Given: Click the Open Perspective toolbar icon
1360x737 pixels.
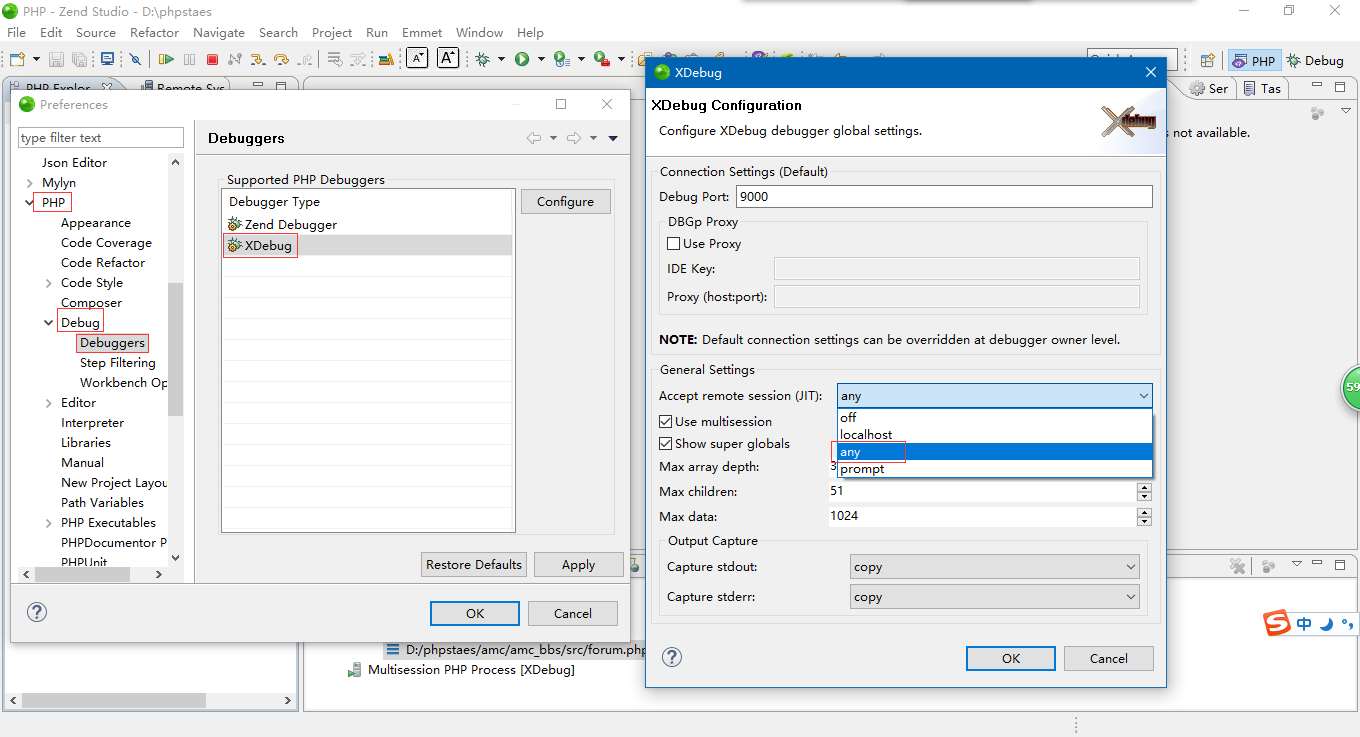Looking at the screenshot, I should tap(1207, 60).
